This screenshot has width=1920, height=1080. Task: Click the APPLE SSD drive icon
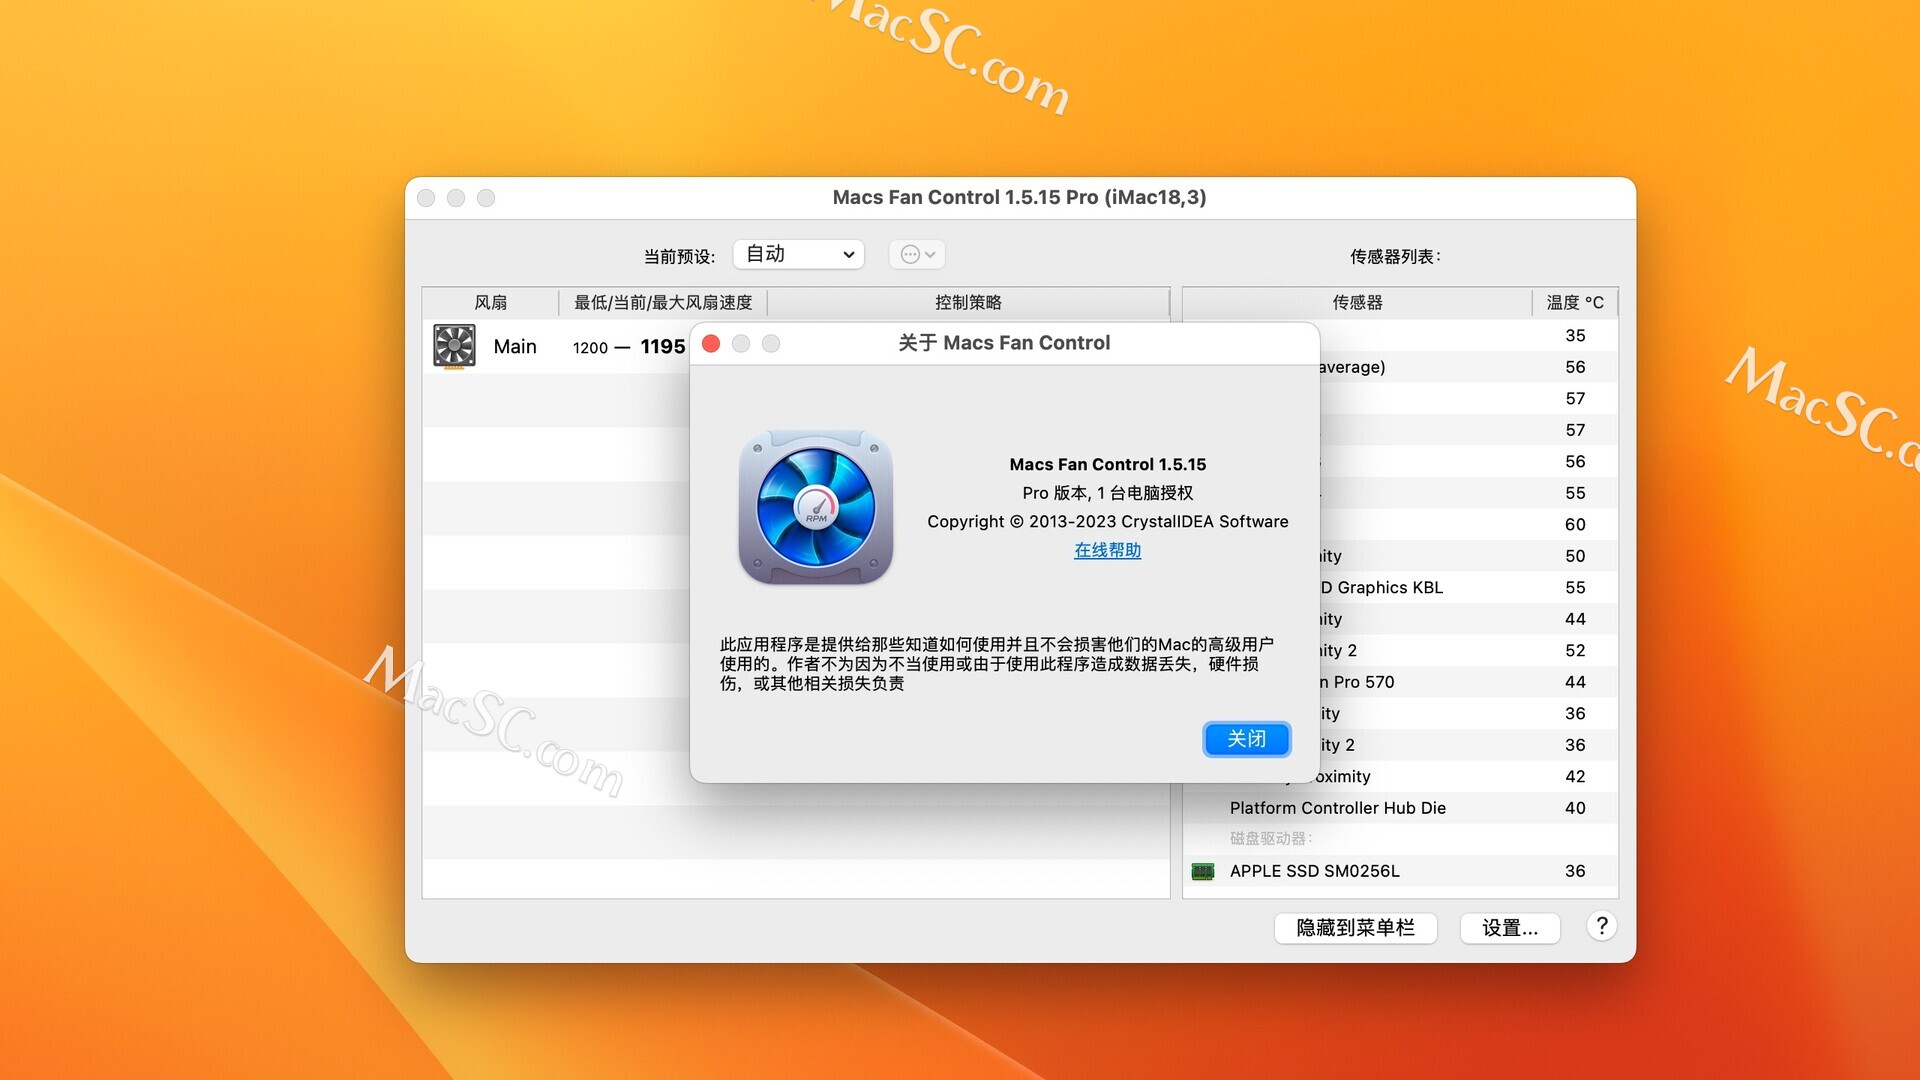tap(1203, 871)
